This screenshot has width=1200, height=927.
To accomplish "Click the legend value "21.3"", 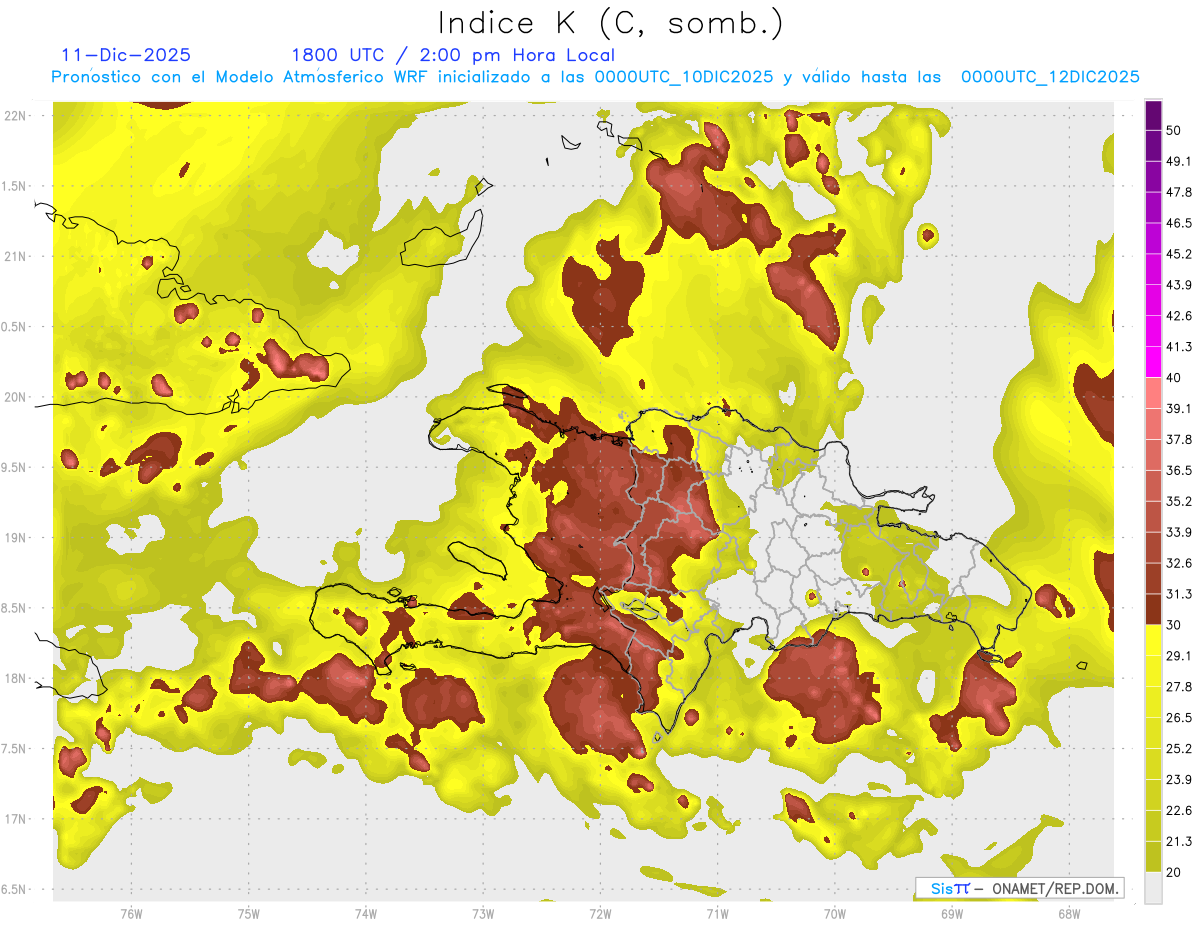I will click(1179, 842).
